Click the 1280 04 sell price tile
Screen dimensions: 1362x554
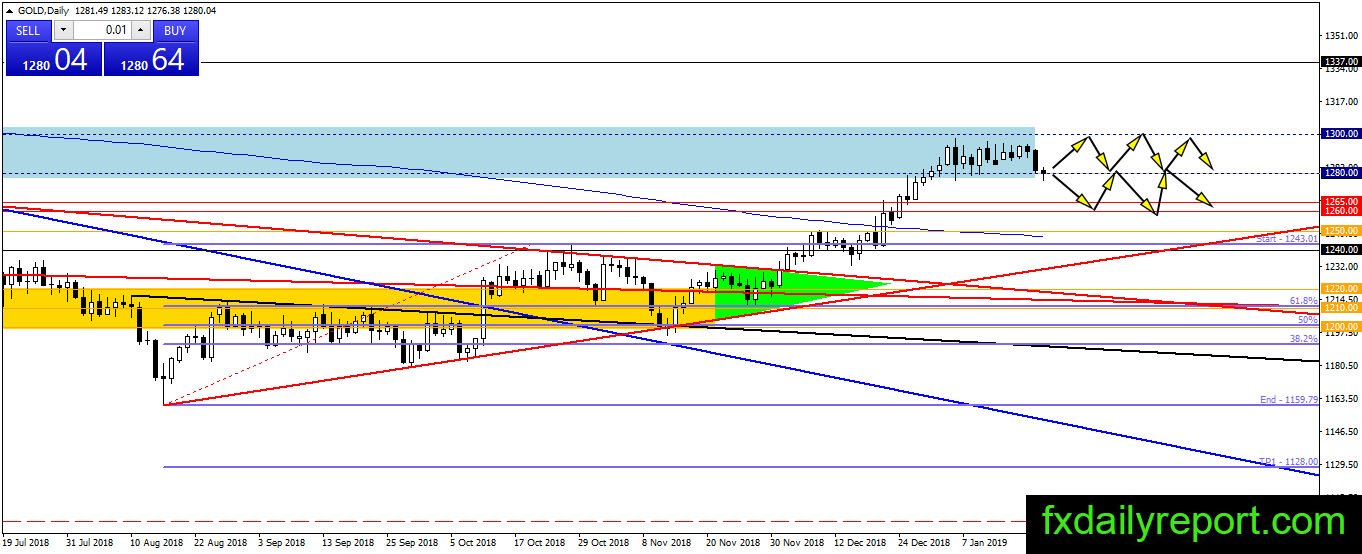(x=53, y=59)
